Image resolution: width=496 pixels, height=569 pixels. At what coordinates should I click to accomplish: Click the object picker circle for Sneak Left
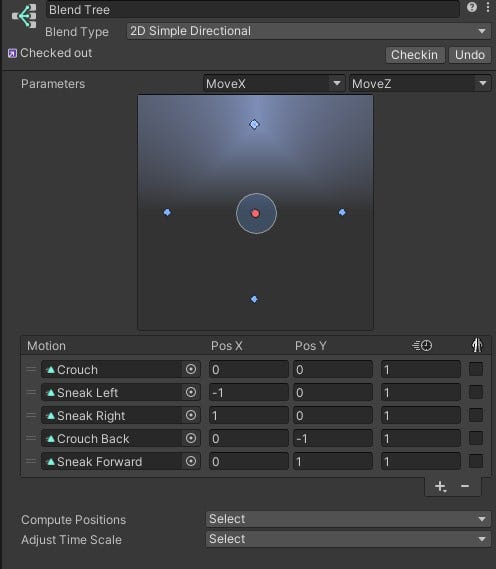pos(191,392)
